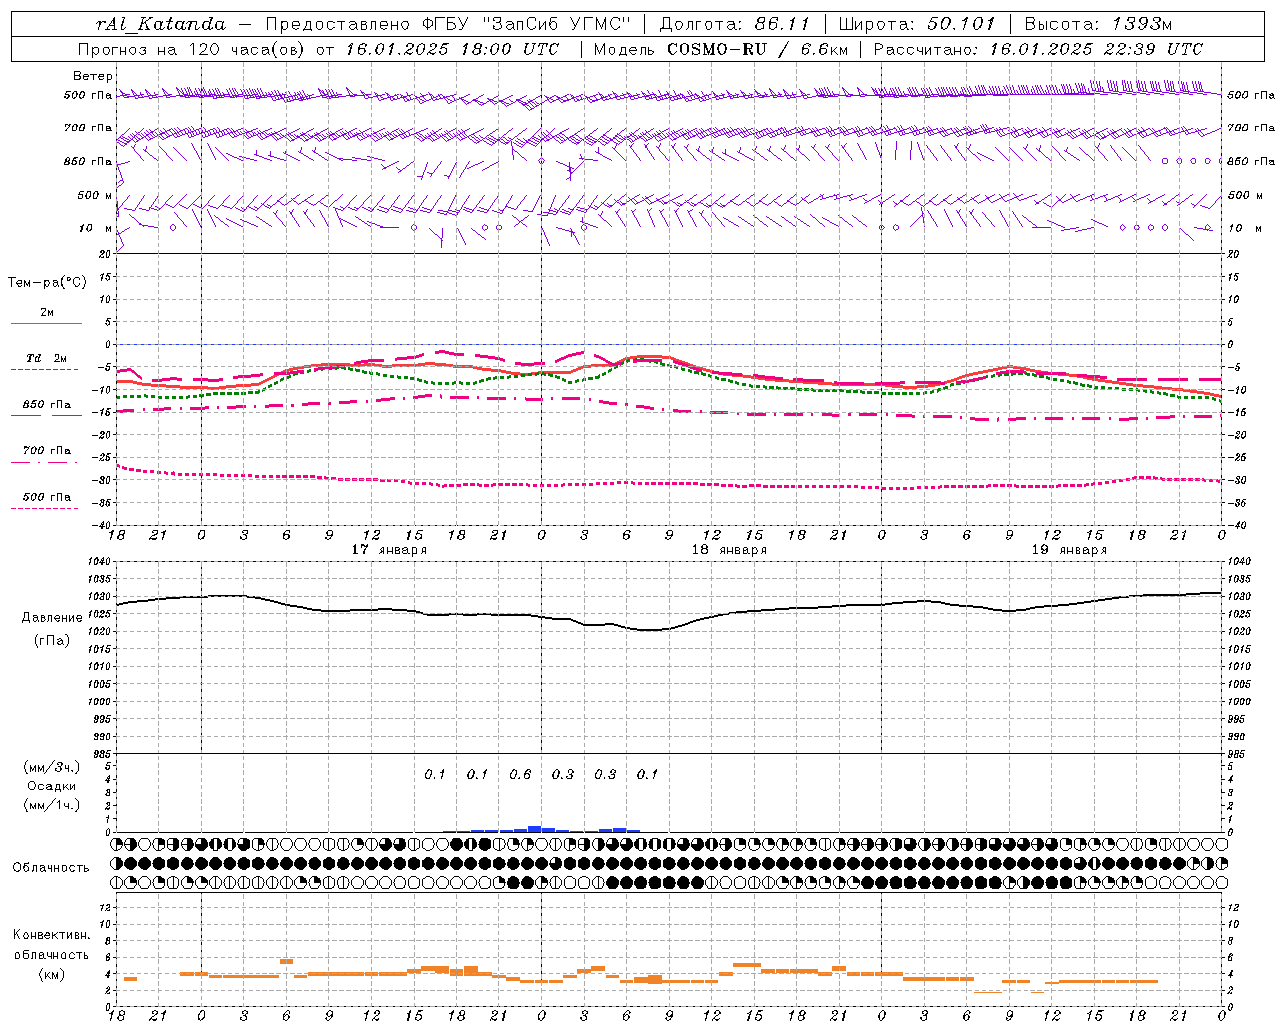Click the '19 января' date label

pos(1069,550)
